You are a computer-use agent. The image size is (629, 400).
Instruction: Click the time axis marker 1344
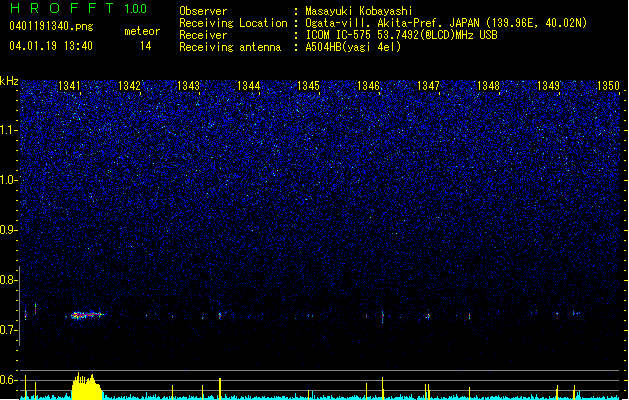pyautogui.click(x=249, y=86)
